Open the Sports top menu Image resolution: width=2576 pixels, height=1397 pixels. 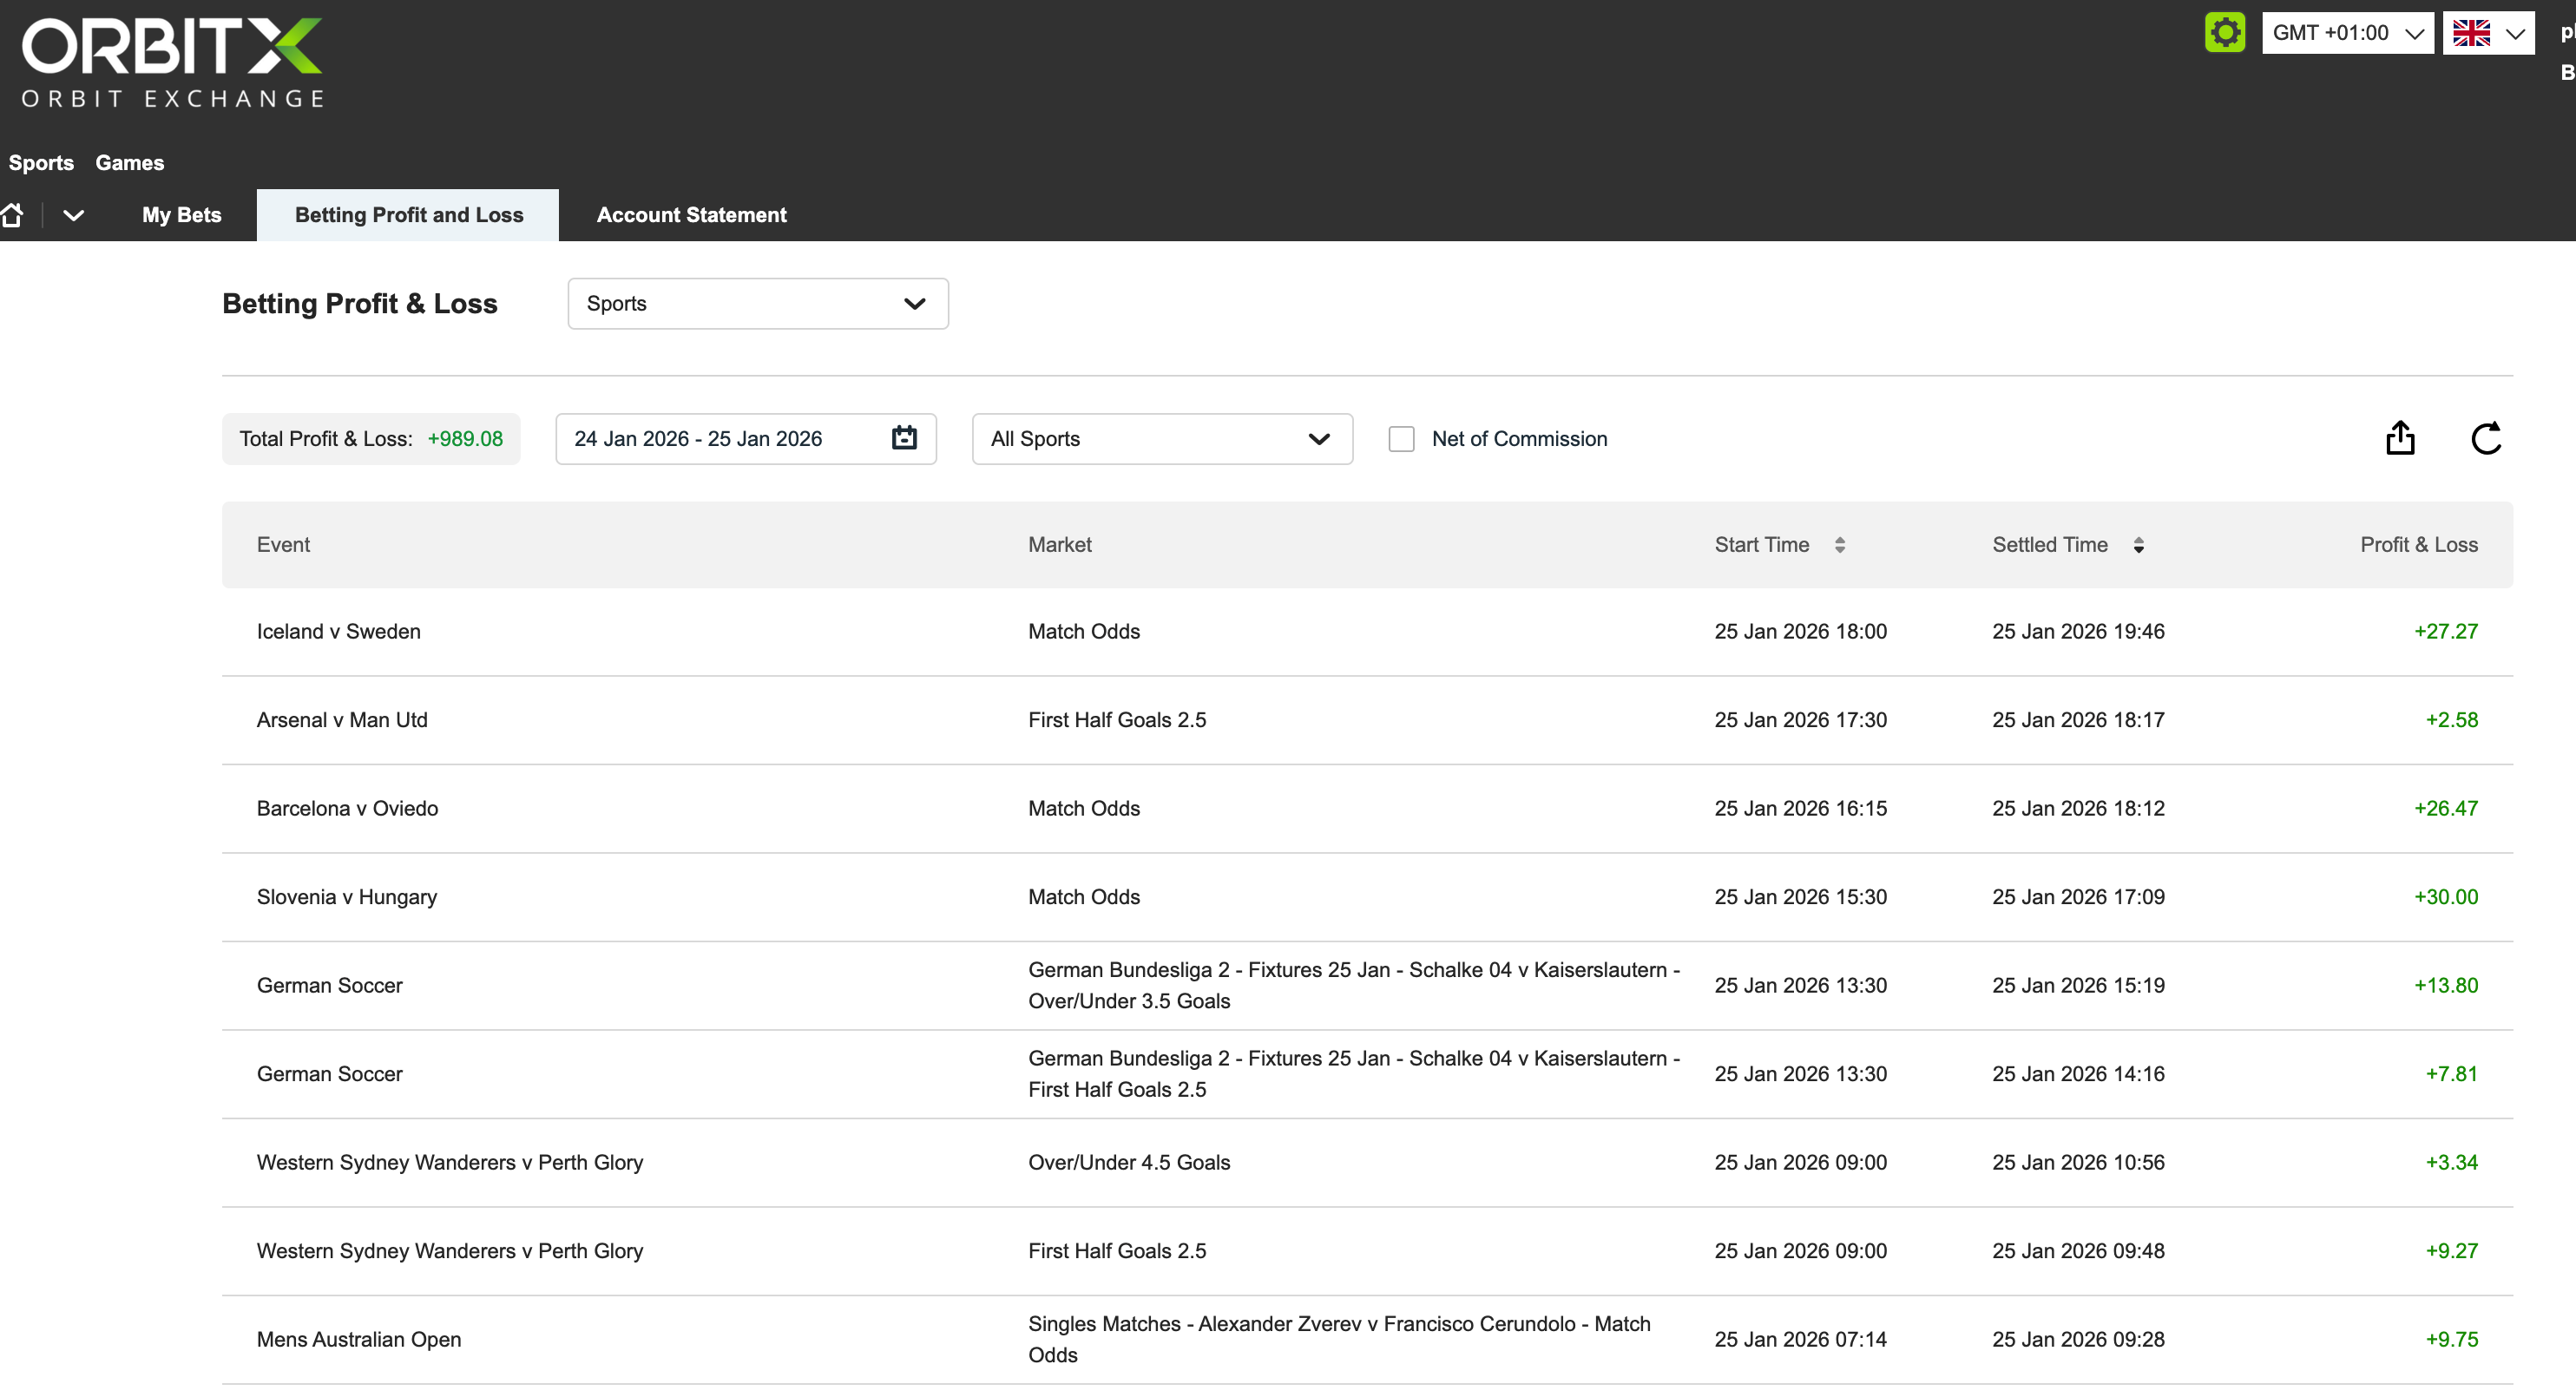click(x=41, y=163)
